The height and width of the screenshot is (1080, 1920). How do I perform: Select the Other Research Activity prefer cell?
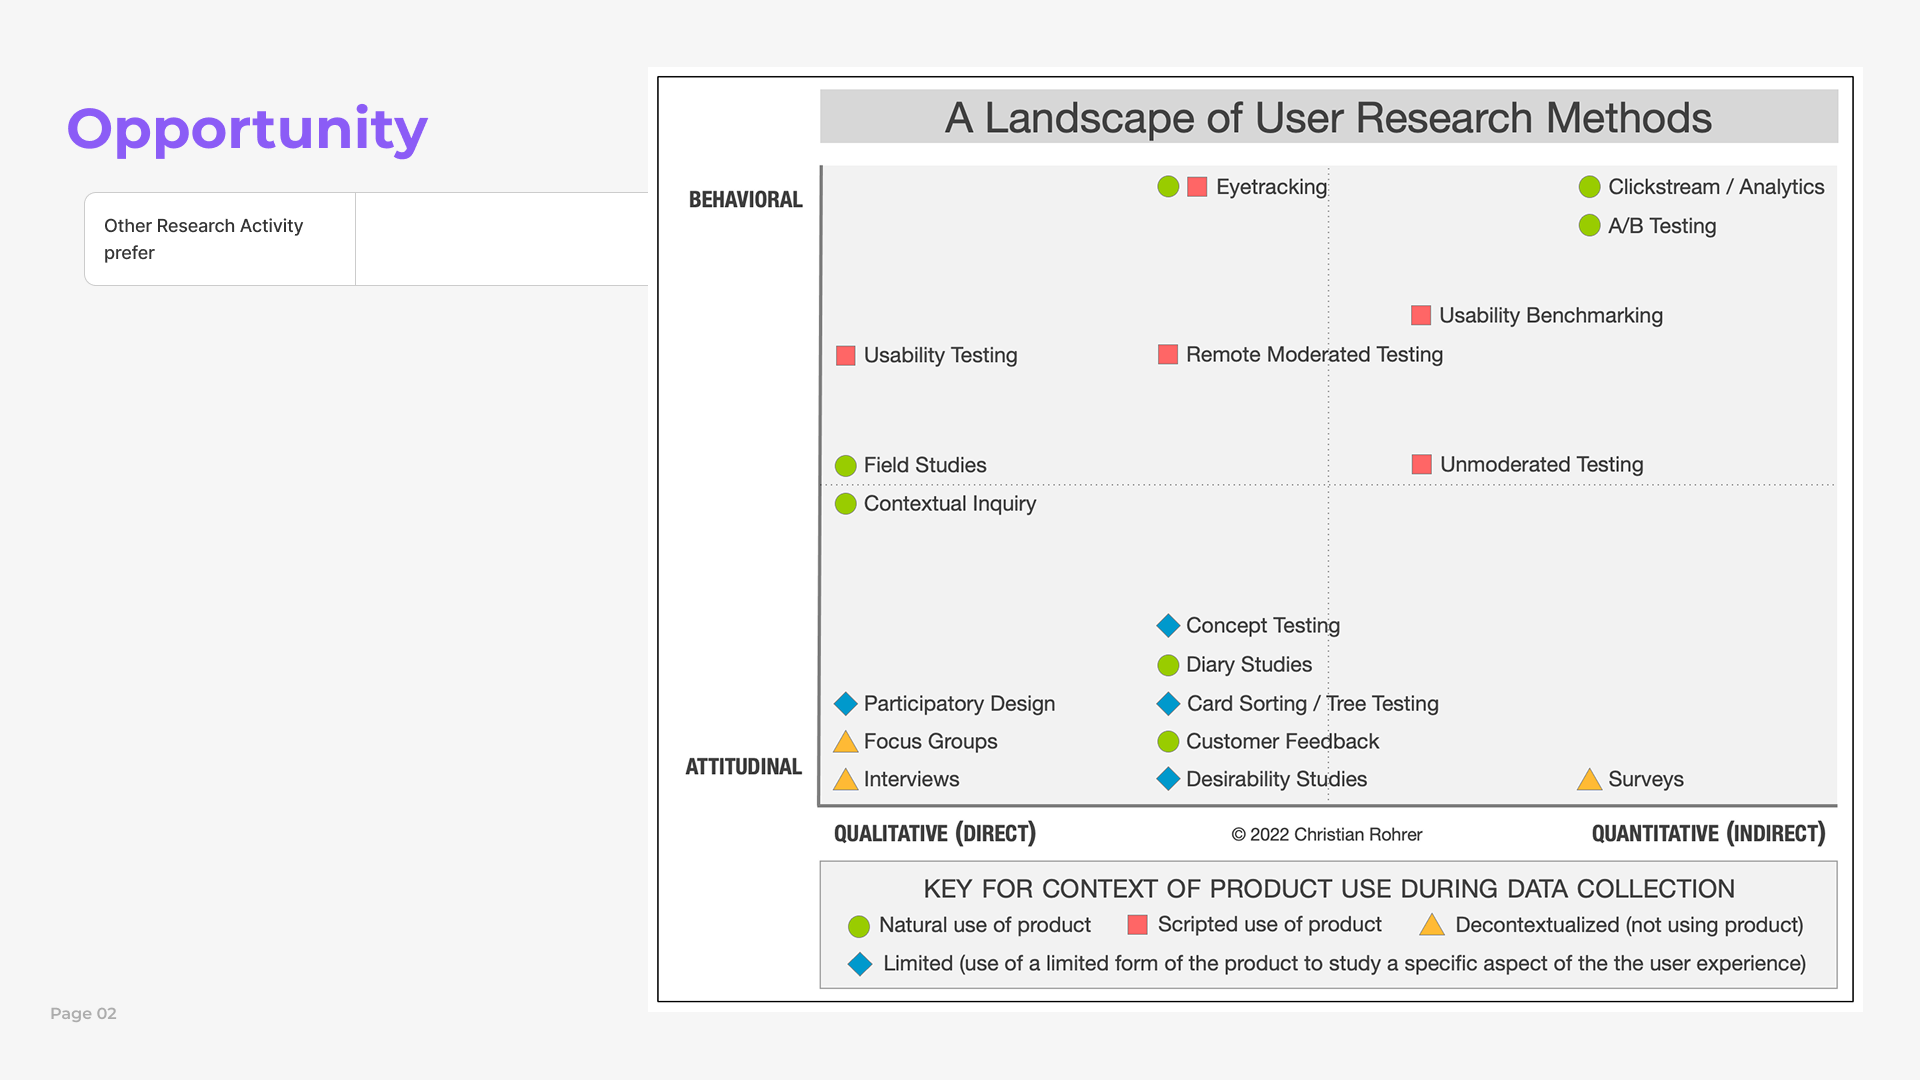[220, 239]
